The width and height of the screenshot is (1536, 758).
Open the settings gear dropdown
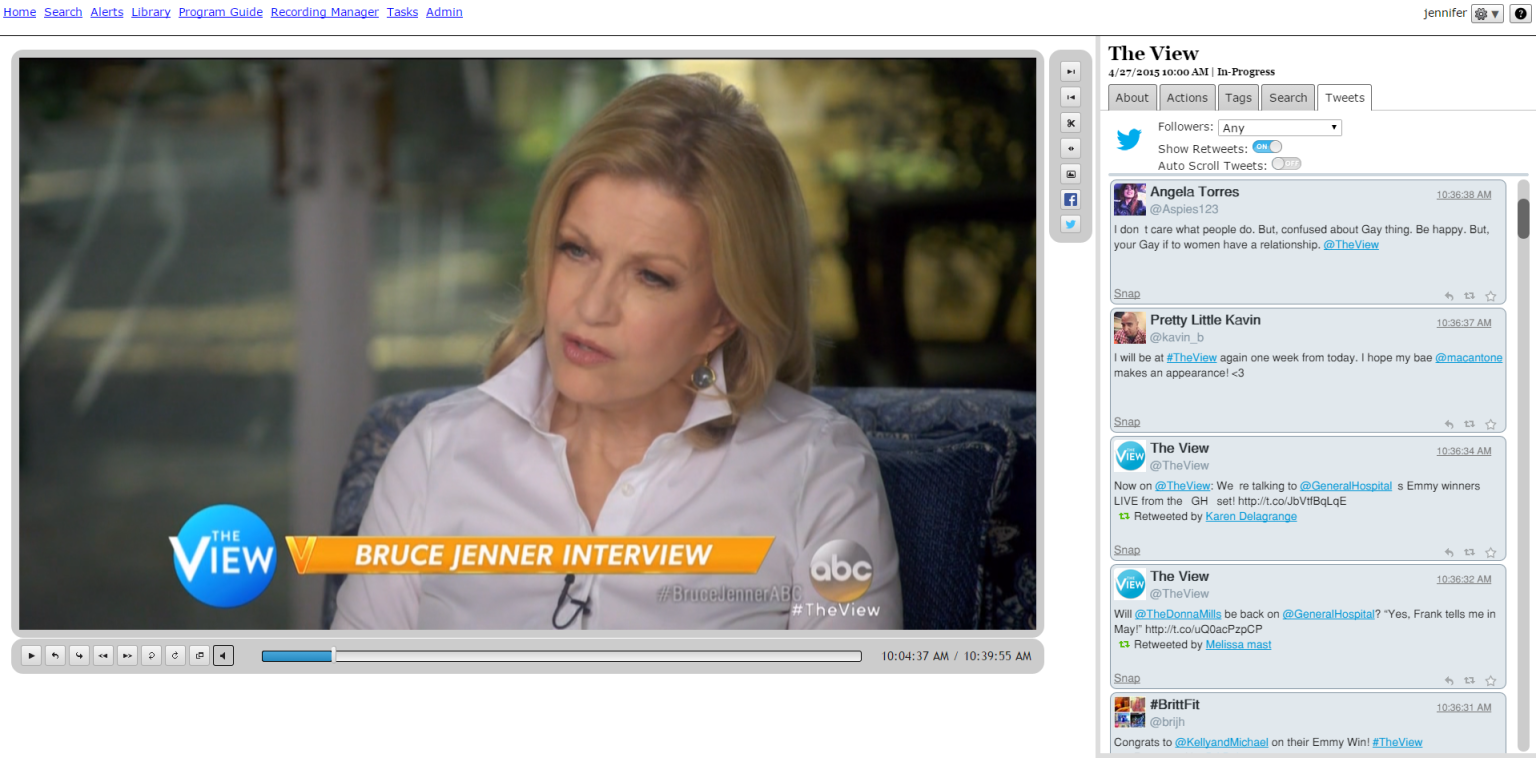(1486, 13)
